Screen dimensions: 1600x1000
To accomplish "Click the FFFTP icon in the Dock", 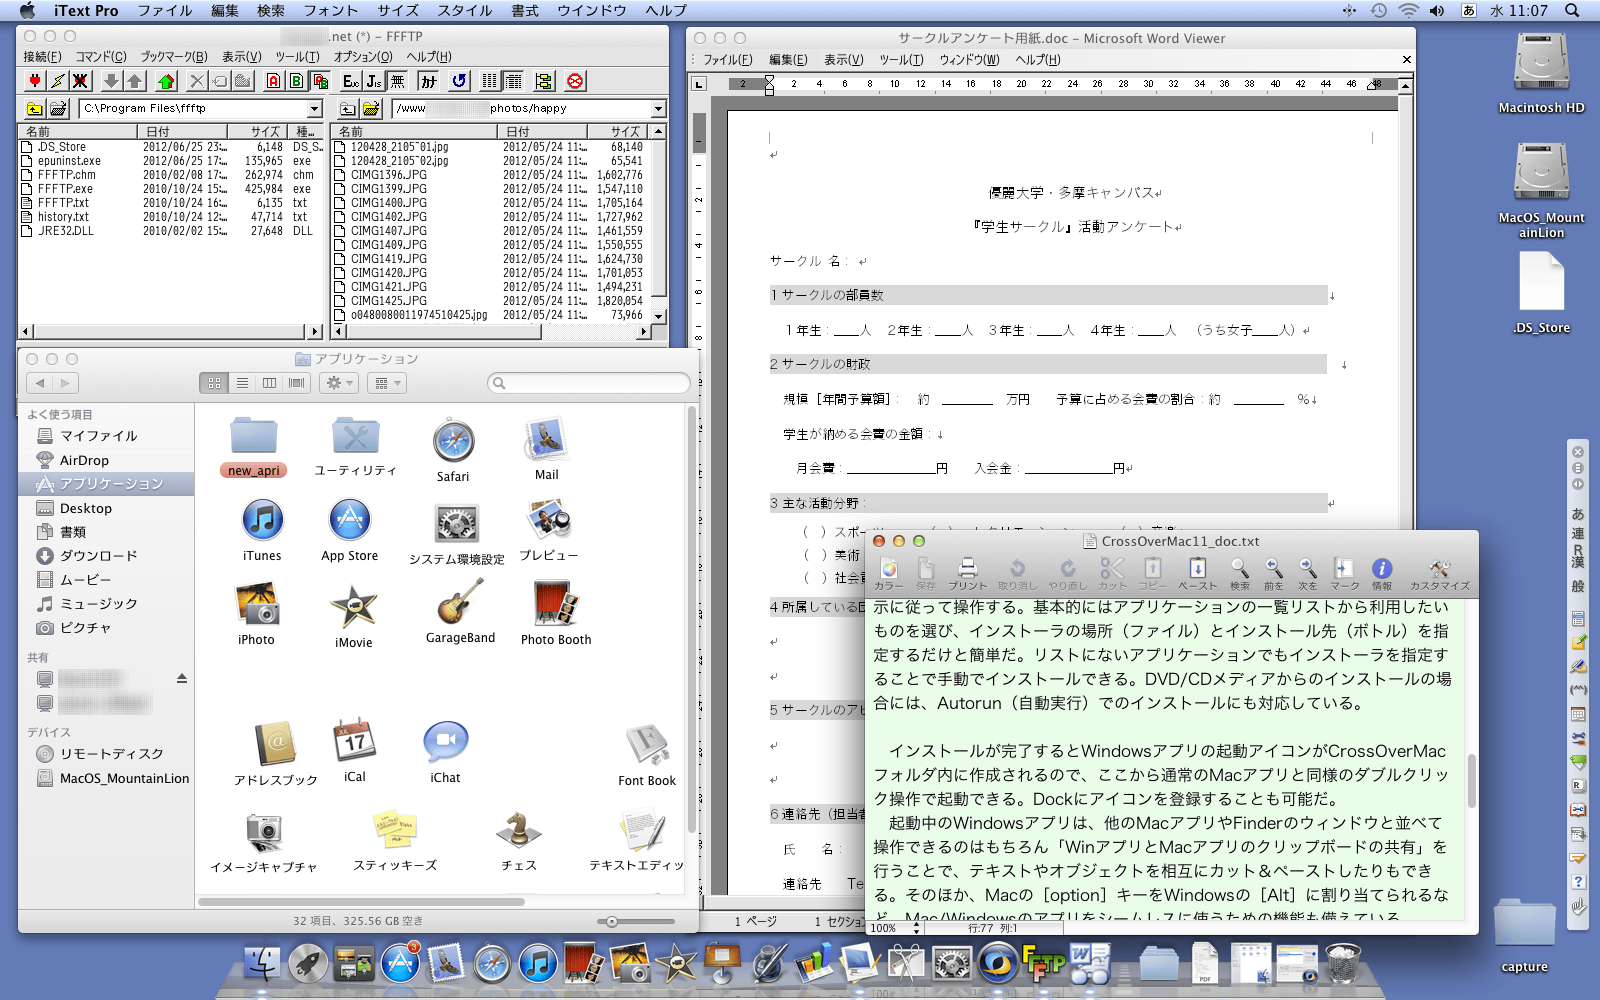I will (1043, 964).
